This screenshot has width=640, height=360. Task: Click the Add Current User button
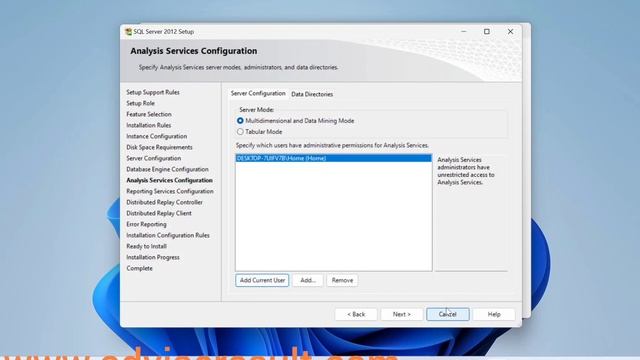click(262, 280)
